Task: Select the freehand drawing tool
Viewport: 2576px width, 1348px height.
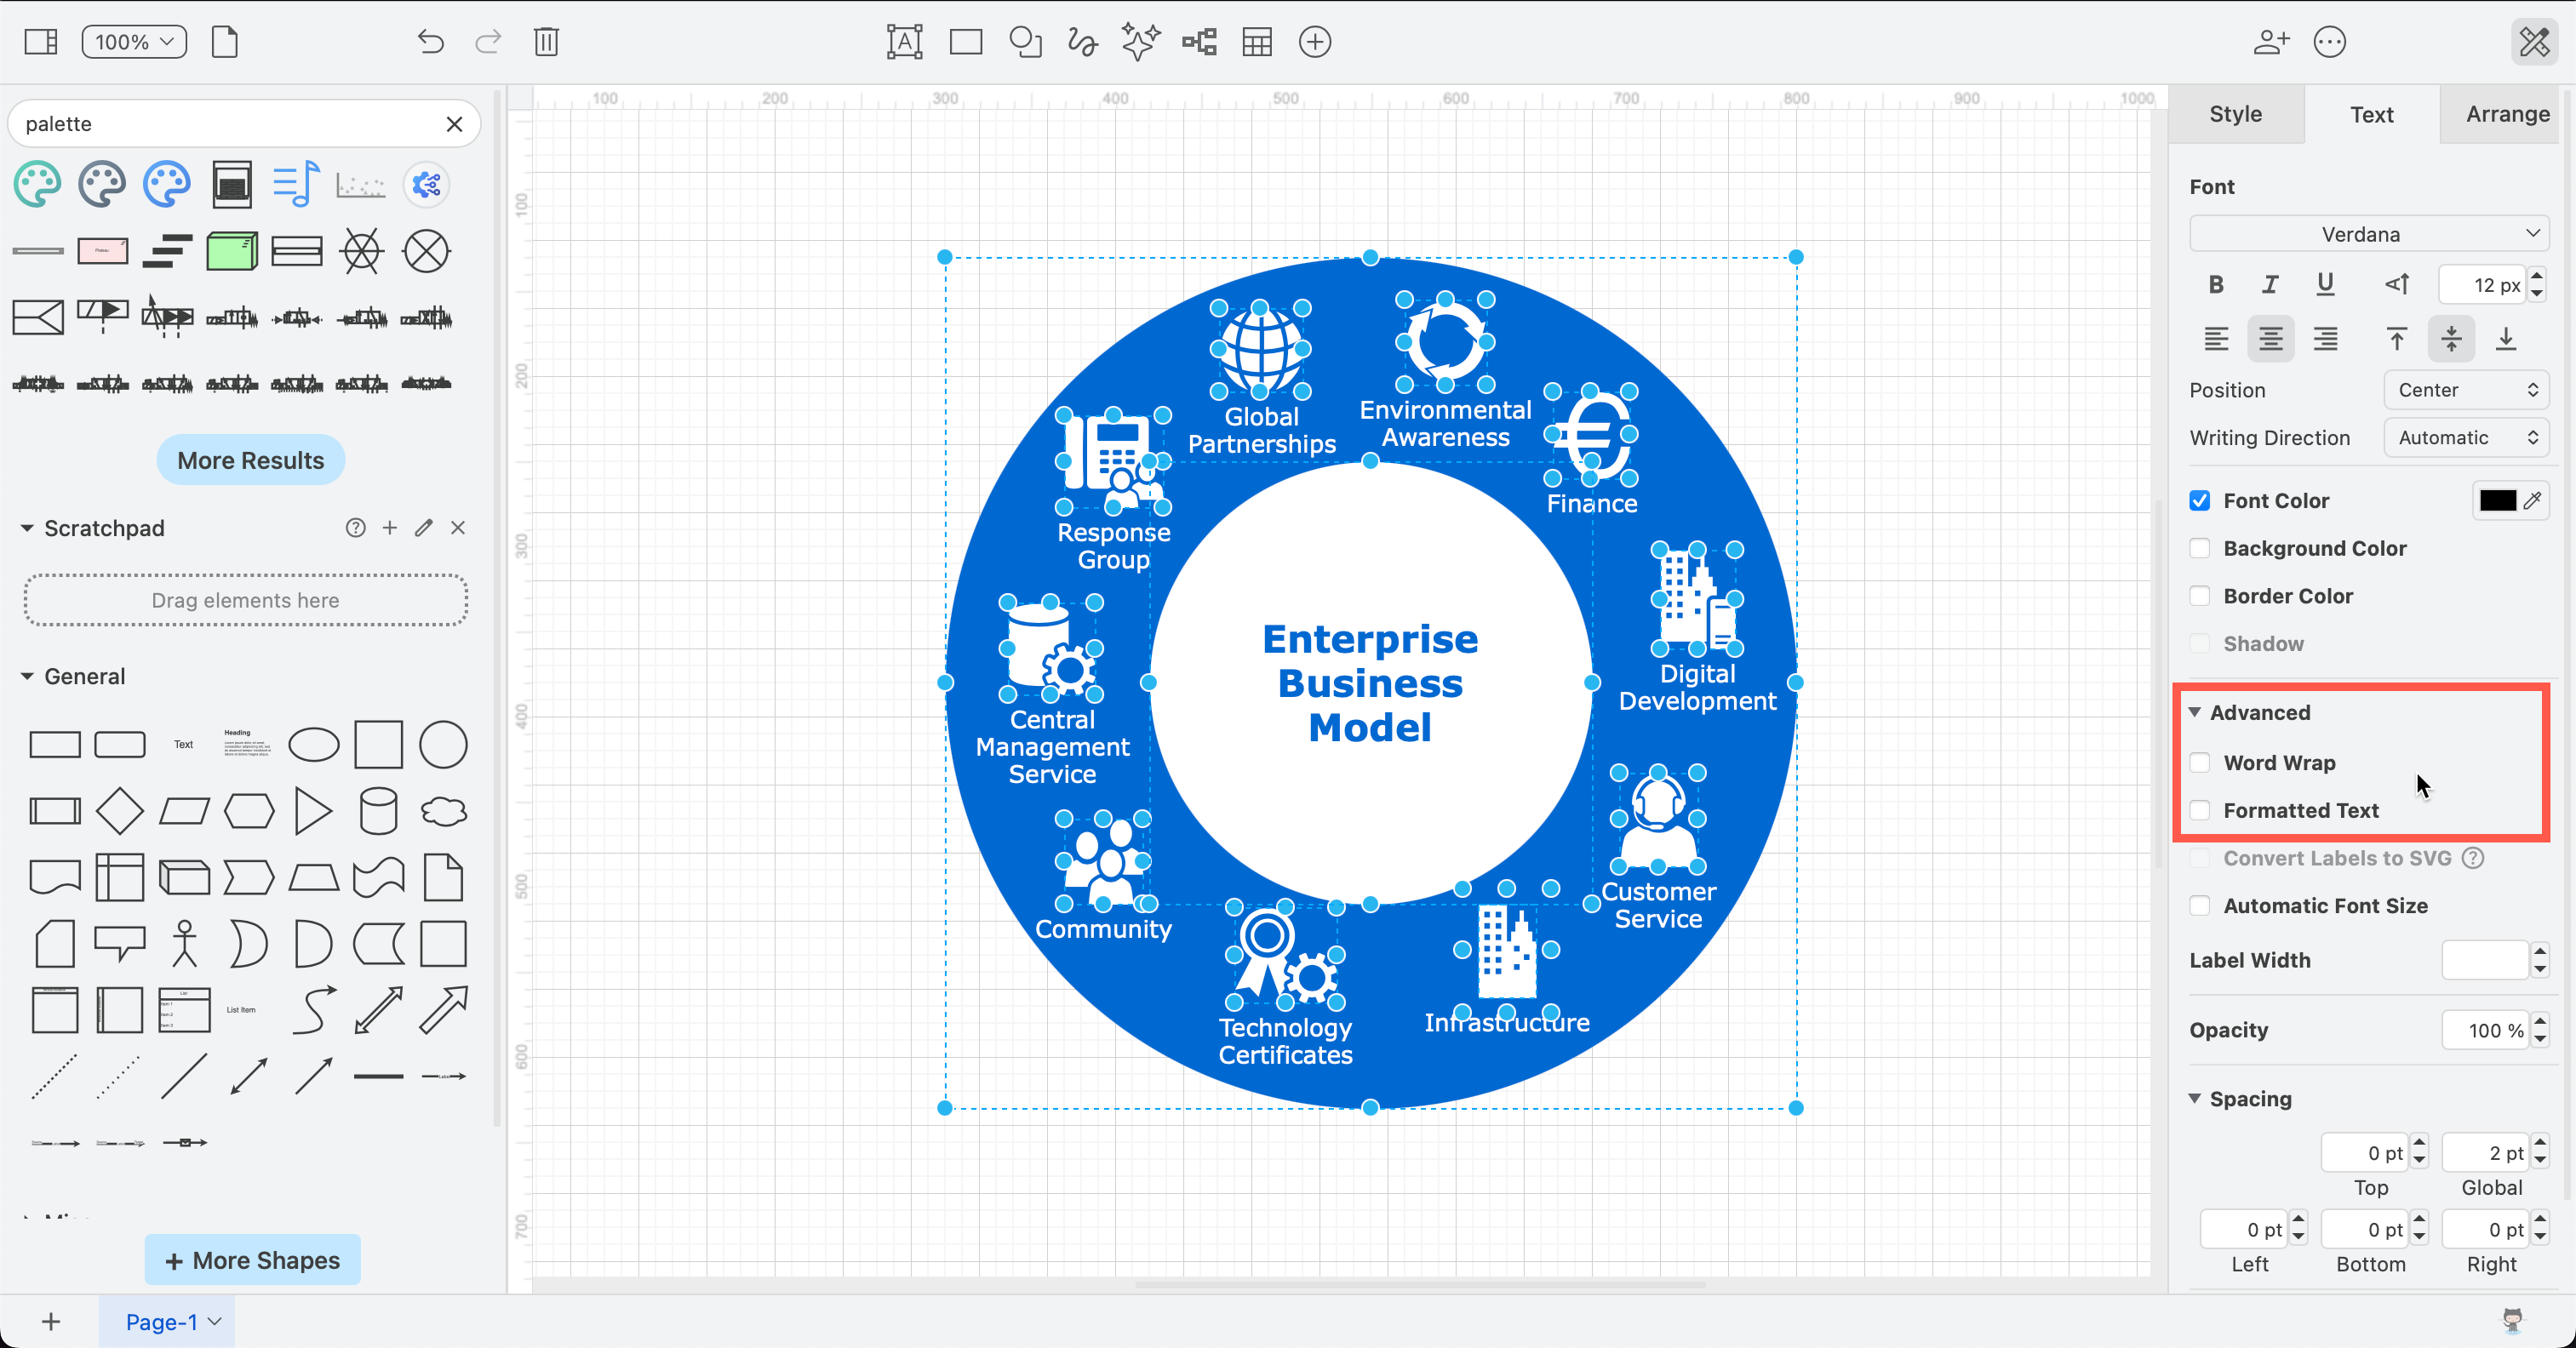Action: [x=1082, y=42]
